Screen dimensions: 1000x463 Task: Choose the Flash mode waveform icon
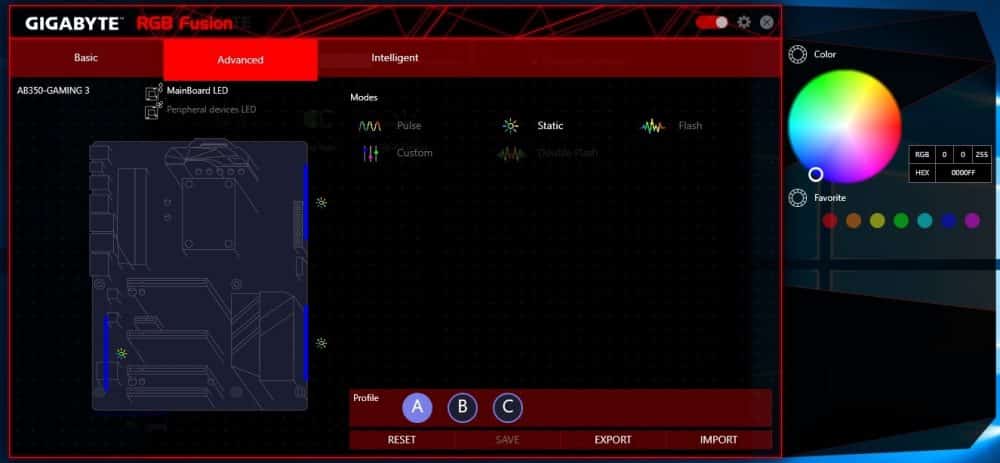coord(652,126)
